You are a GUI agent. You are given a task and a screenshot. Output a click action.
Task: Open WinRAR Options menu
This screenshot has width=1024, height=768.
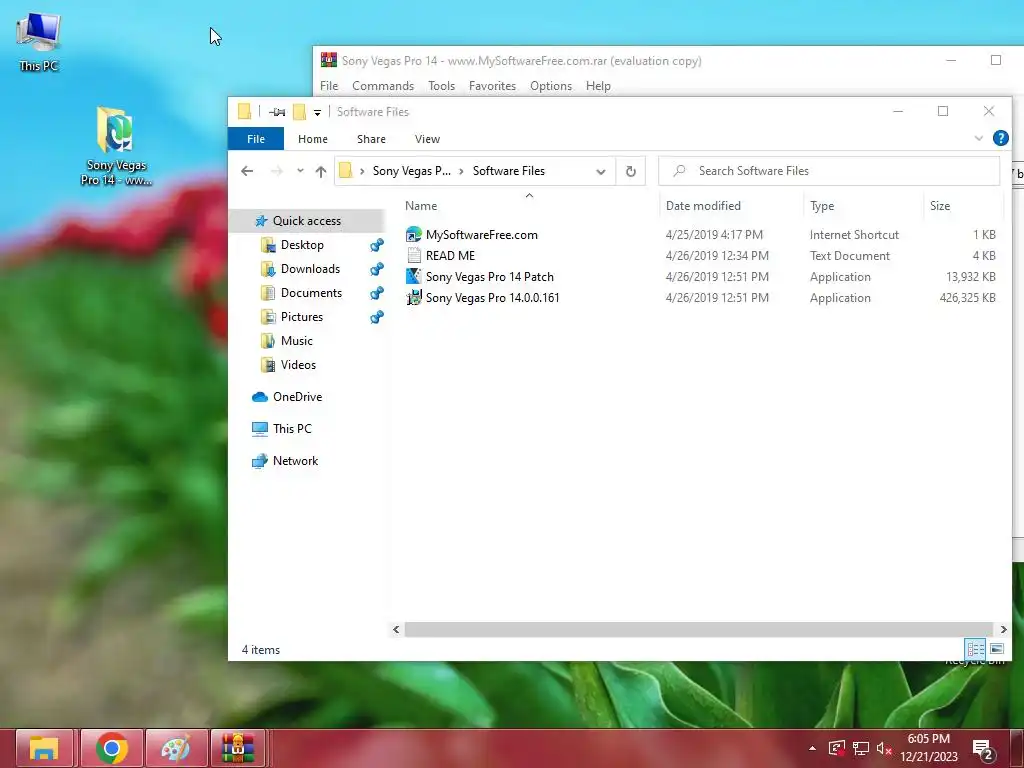[551, 86]
